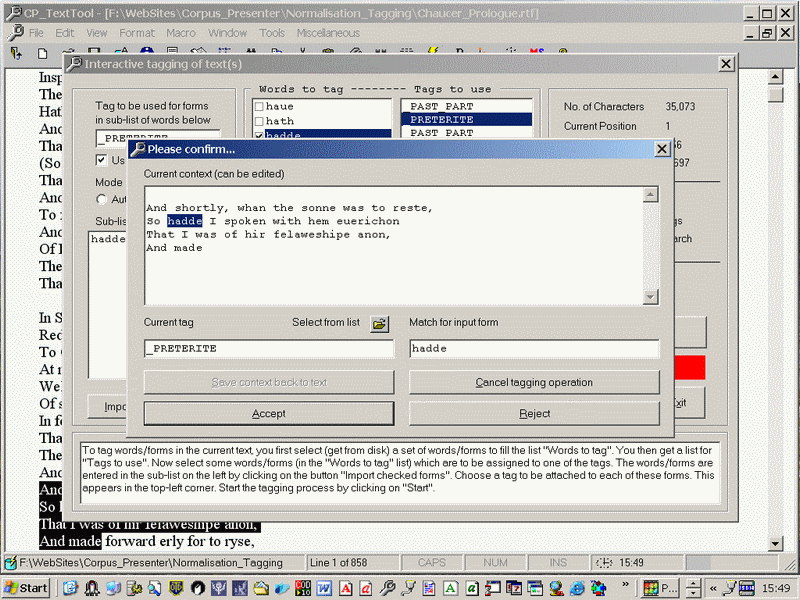The width and height of the screenshot is (800, 600).
Task: Click in the Current tag input field
Action: [x=268, y=349]
